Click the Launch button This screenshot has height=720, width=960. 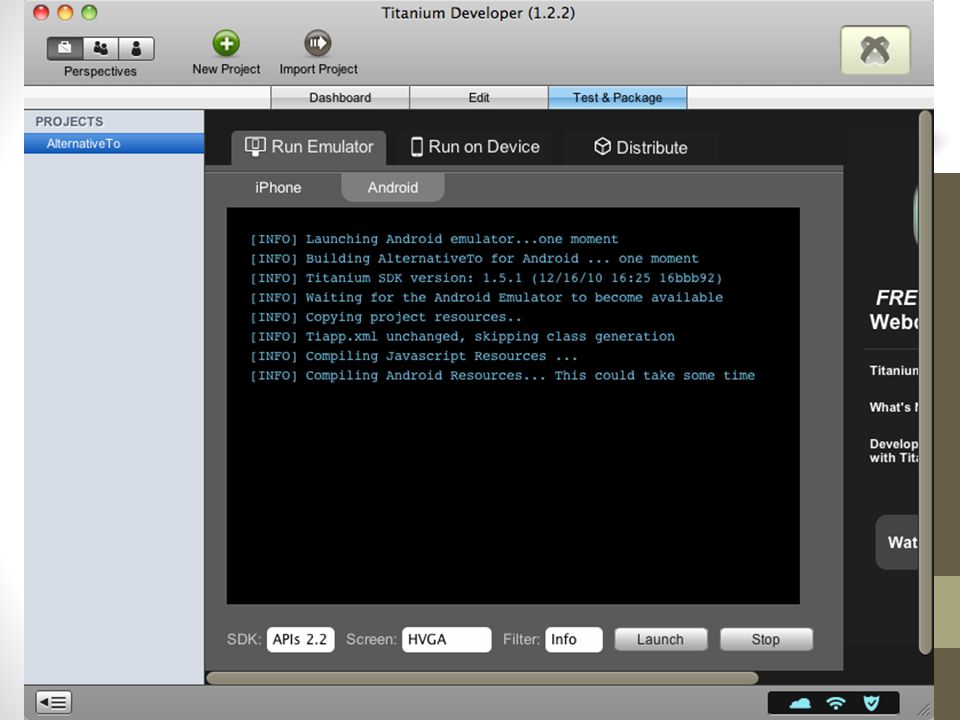[x=661, y=639]
